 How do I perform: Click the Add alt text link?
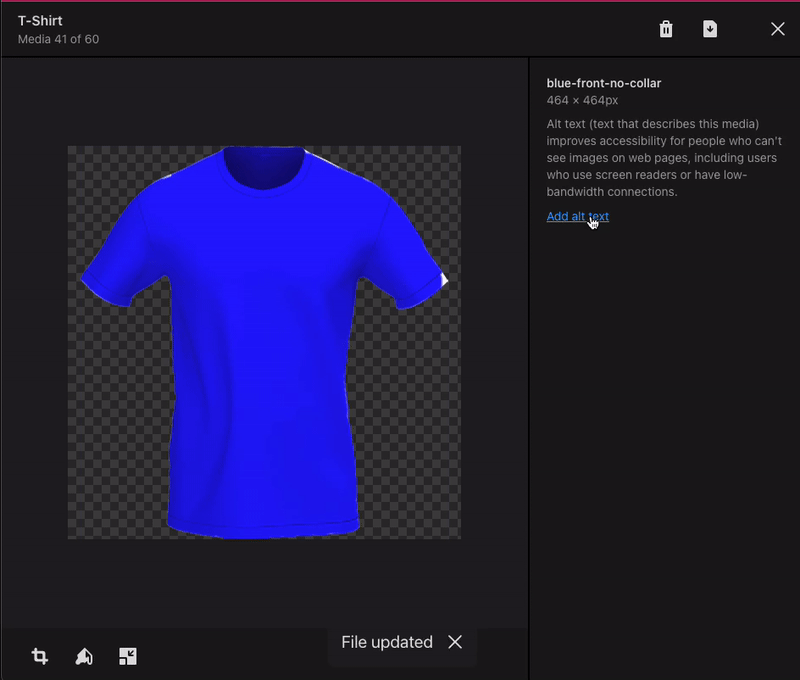tap(577, 216)
